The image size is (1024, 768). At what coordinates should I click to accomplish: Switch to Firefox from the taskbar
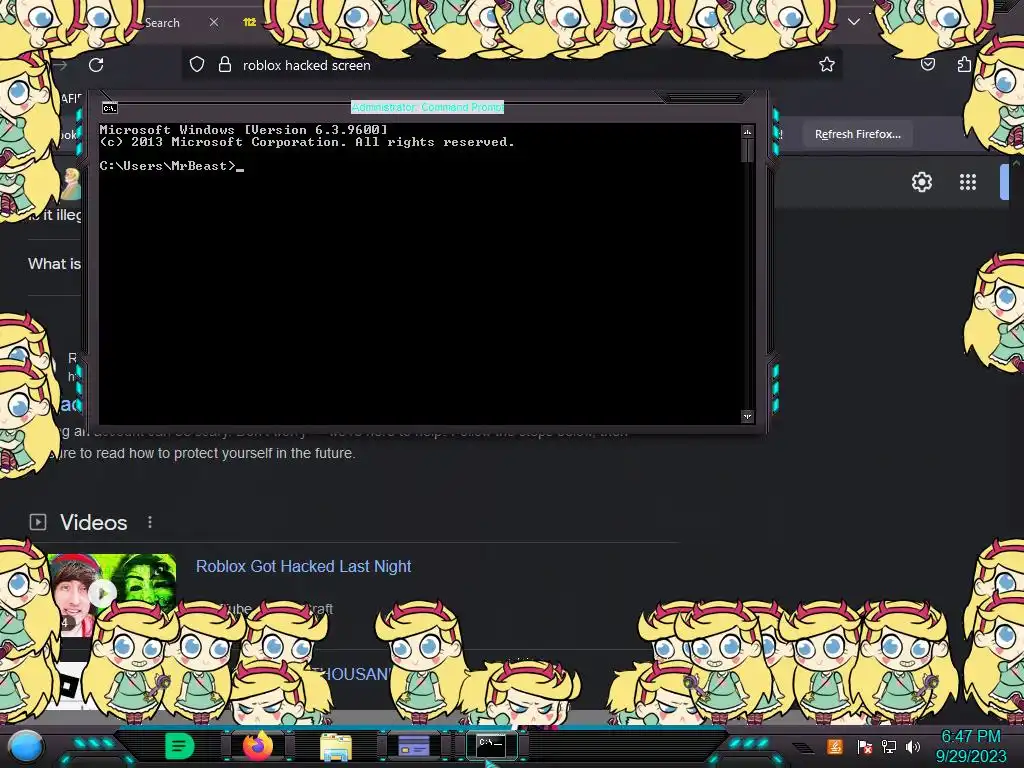coord(257,745)
